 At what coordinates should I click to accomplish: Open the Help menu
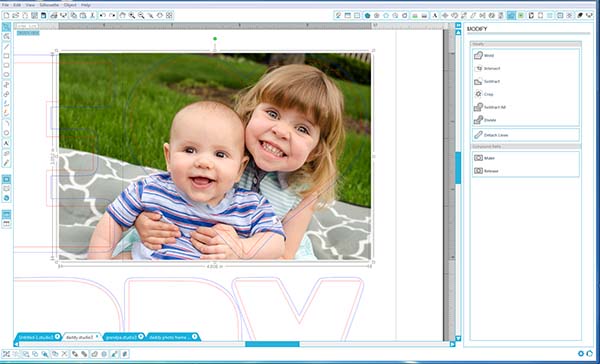point(86,5)
